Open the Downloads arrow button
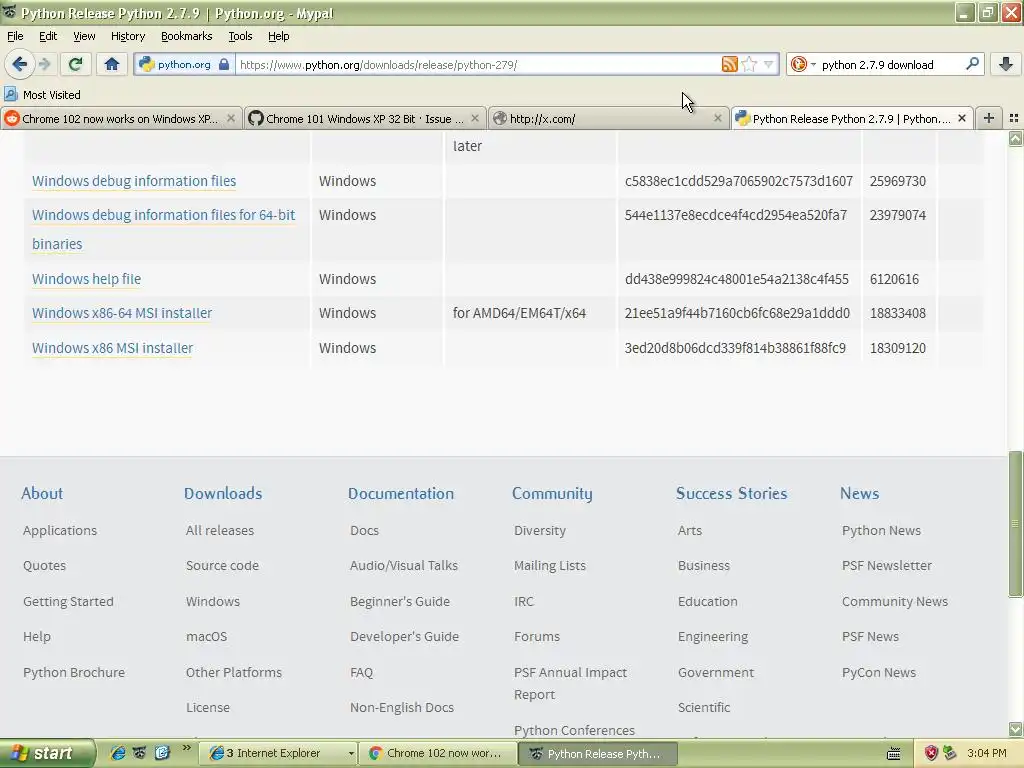The width and height of the screenshot is (1024, 768). (1006, 64)
